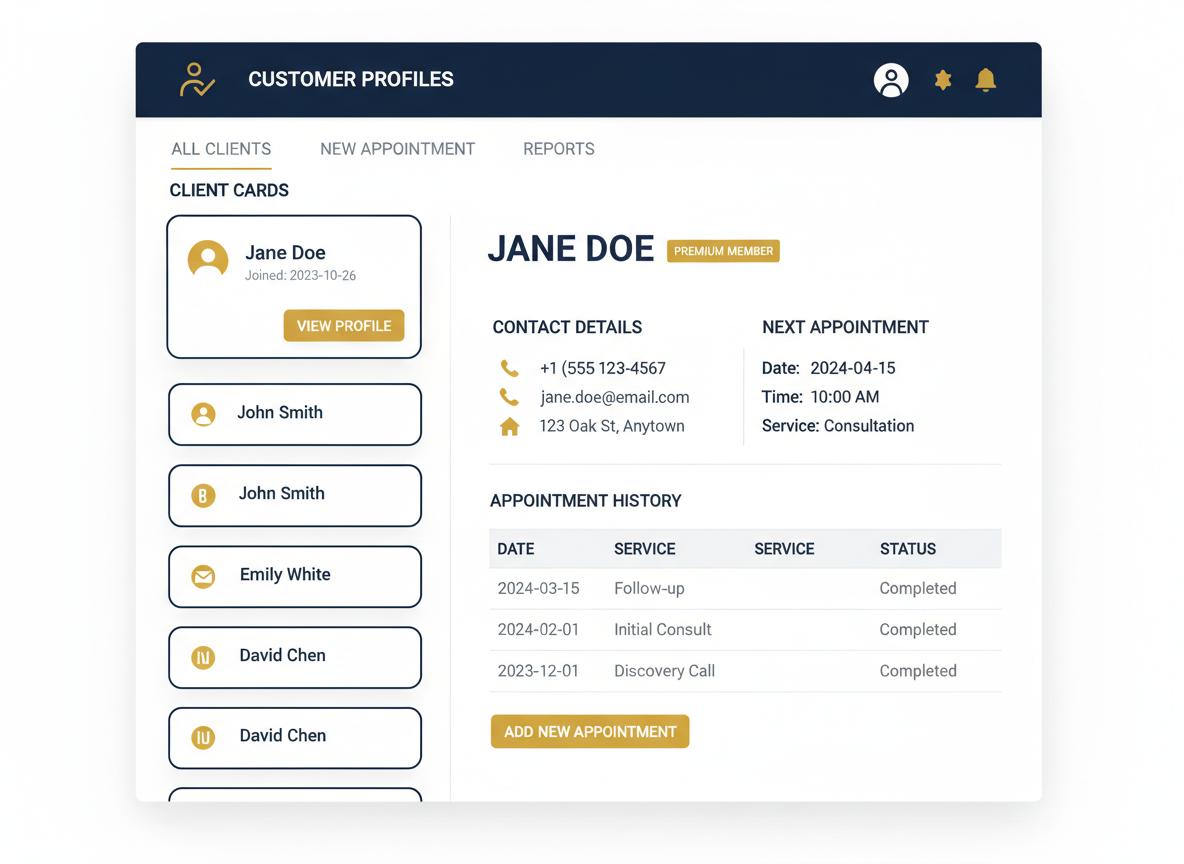Click the STATUS column header
Image resolution: width=1184 pixels, height=864 pixels.
tap(908, 549)
